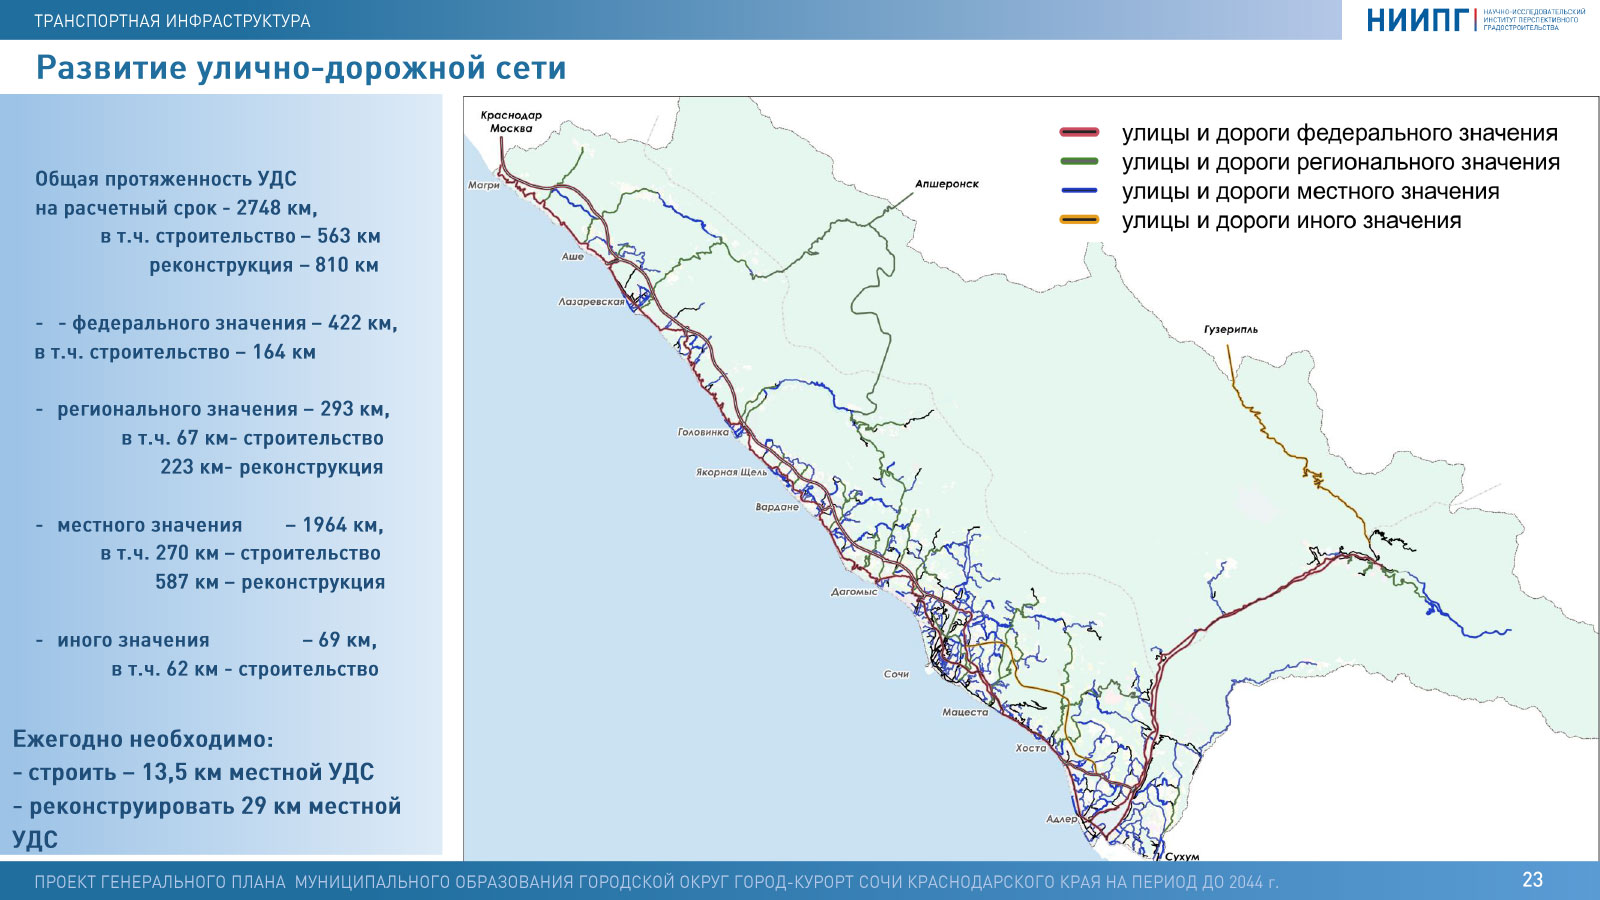This screenshot has height=900, width=1600.
Task: Click line '587 км – реконструкция'
Action: pos(270,582)
